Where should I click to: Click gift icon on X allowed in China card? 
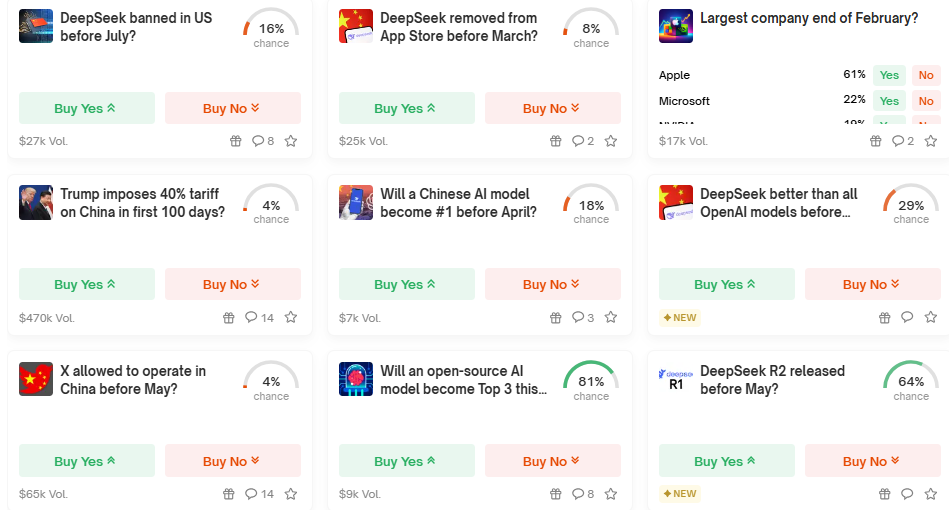click(228, 494)
